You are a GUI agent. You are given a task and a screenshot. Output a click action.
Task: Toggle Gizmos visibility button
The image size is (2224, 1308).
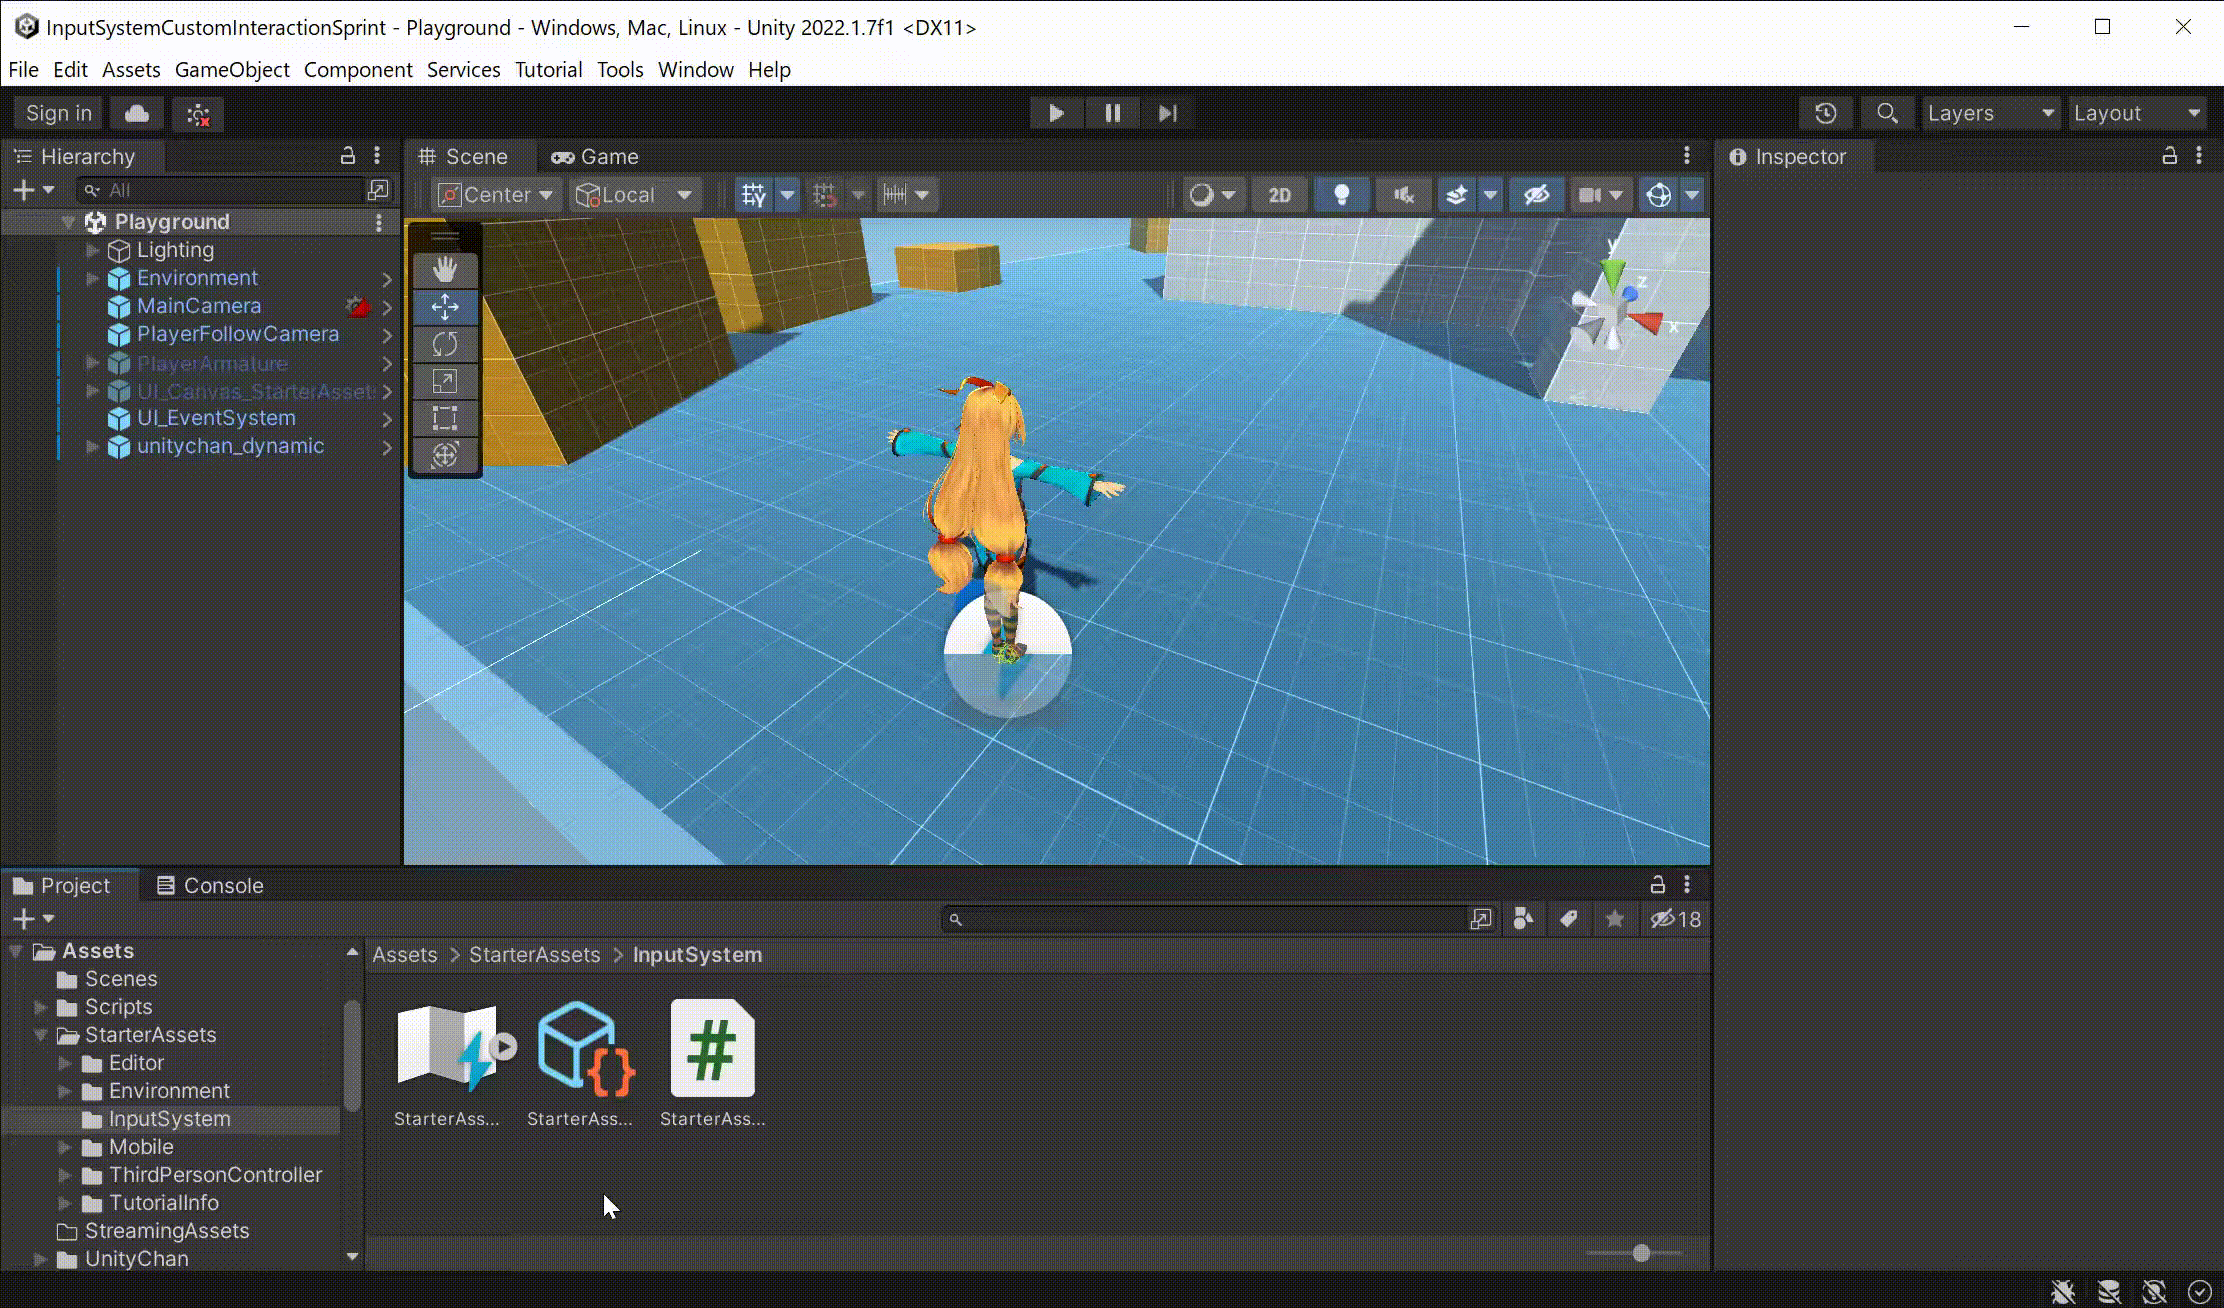1659,195
